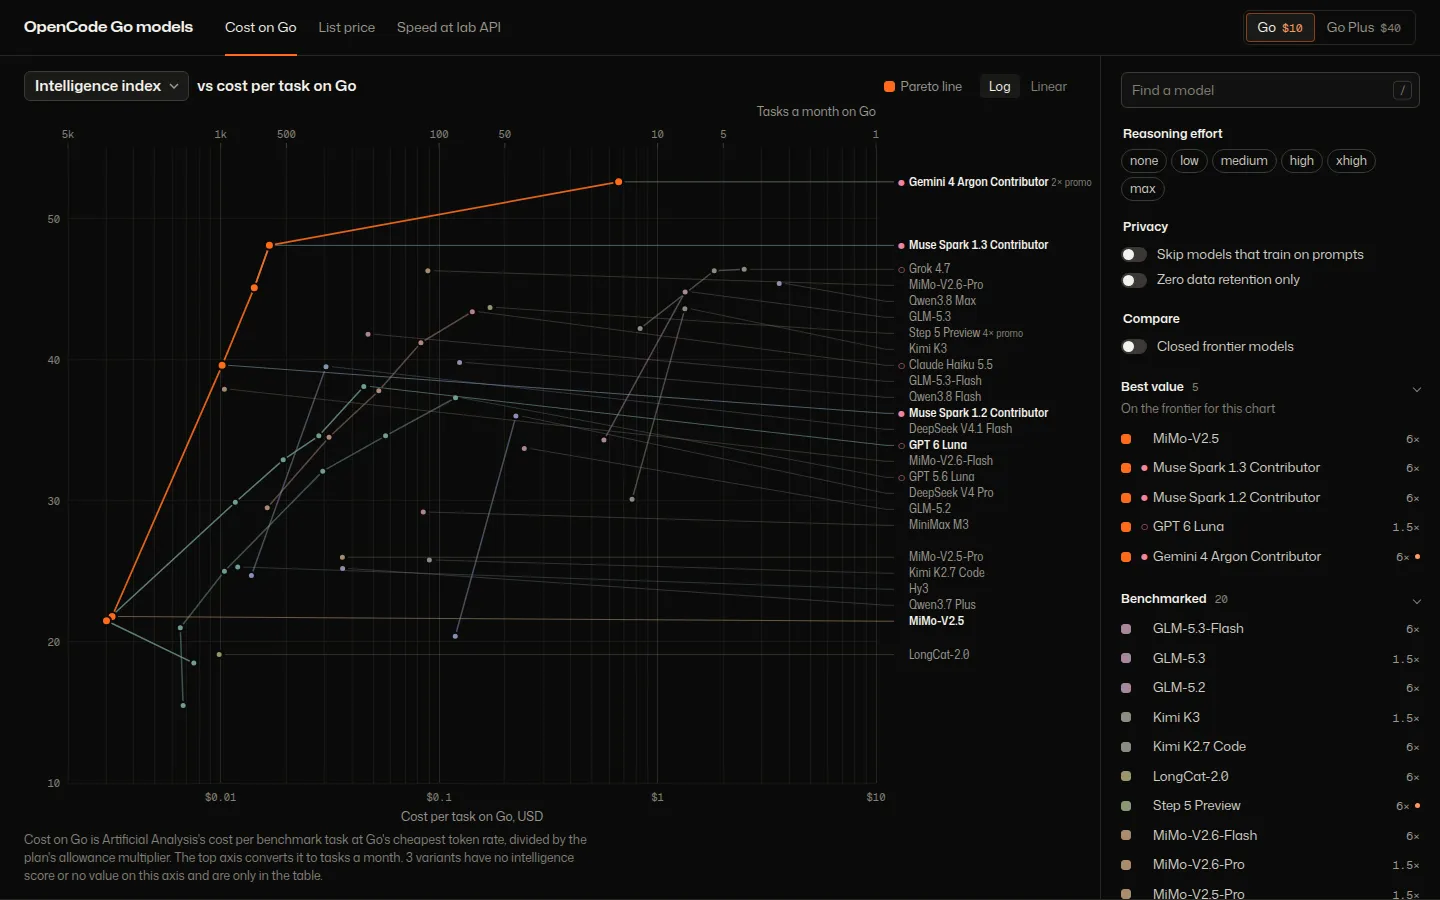Click the Claude Haiku 5.5 chart label
Image resolution: width=1440 pixels, height=900 pixels.
(950, 365)
